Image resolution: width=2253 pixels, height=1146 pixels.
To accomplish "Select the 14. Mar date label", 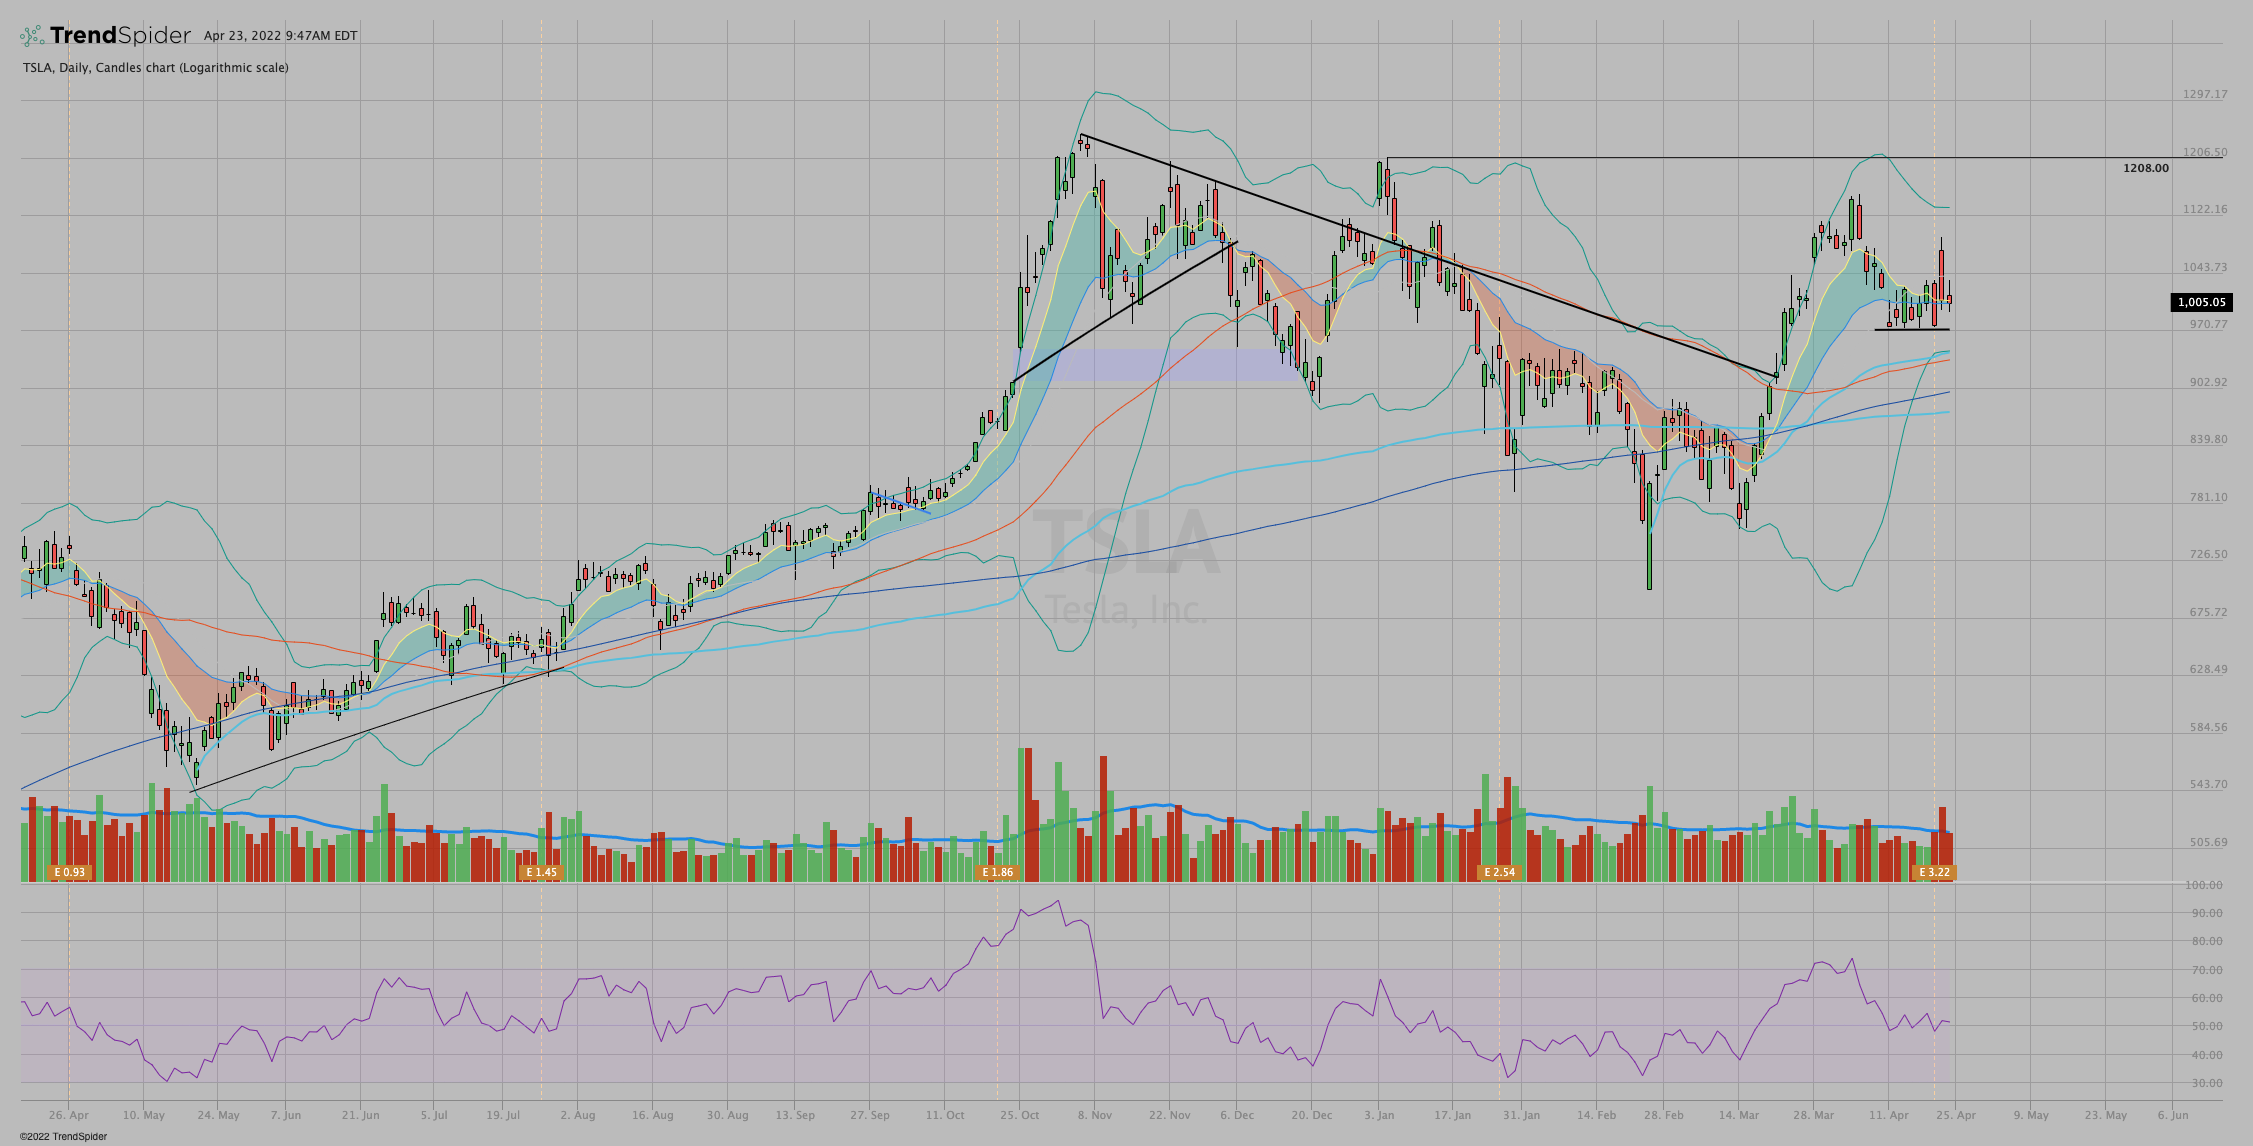I will (1739, 1115).
